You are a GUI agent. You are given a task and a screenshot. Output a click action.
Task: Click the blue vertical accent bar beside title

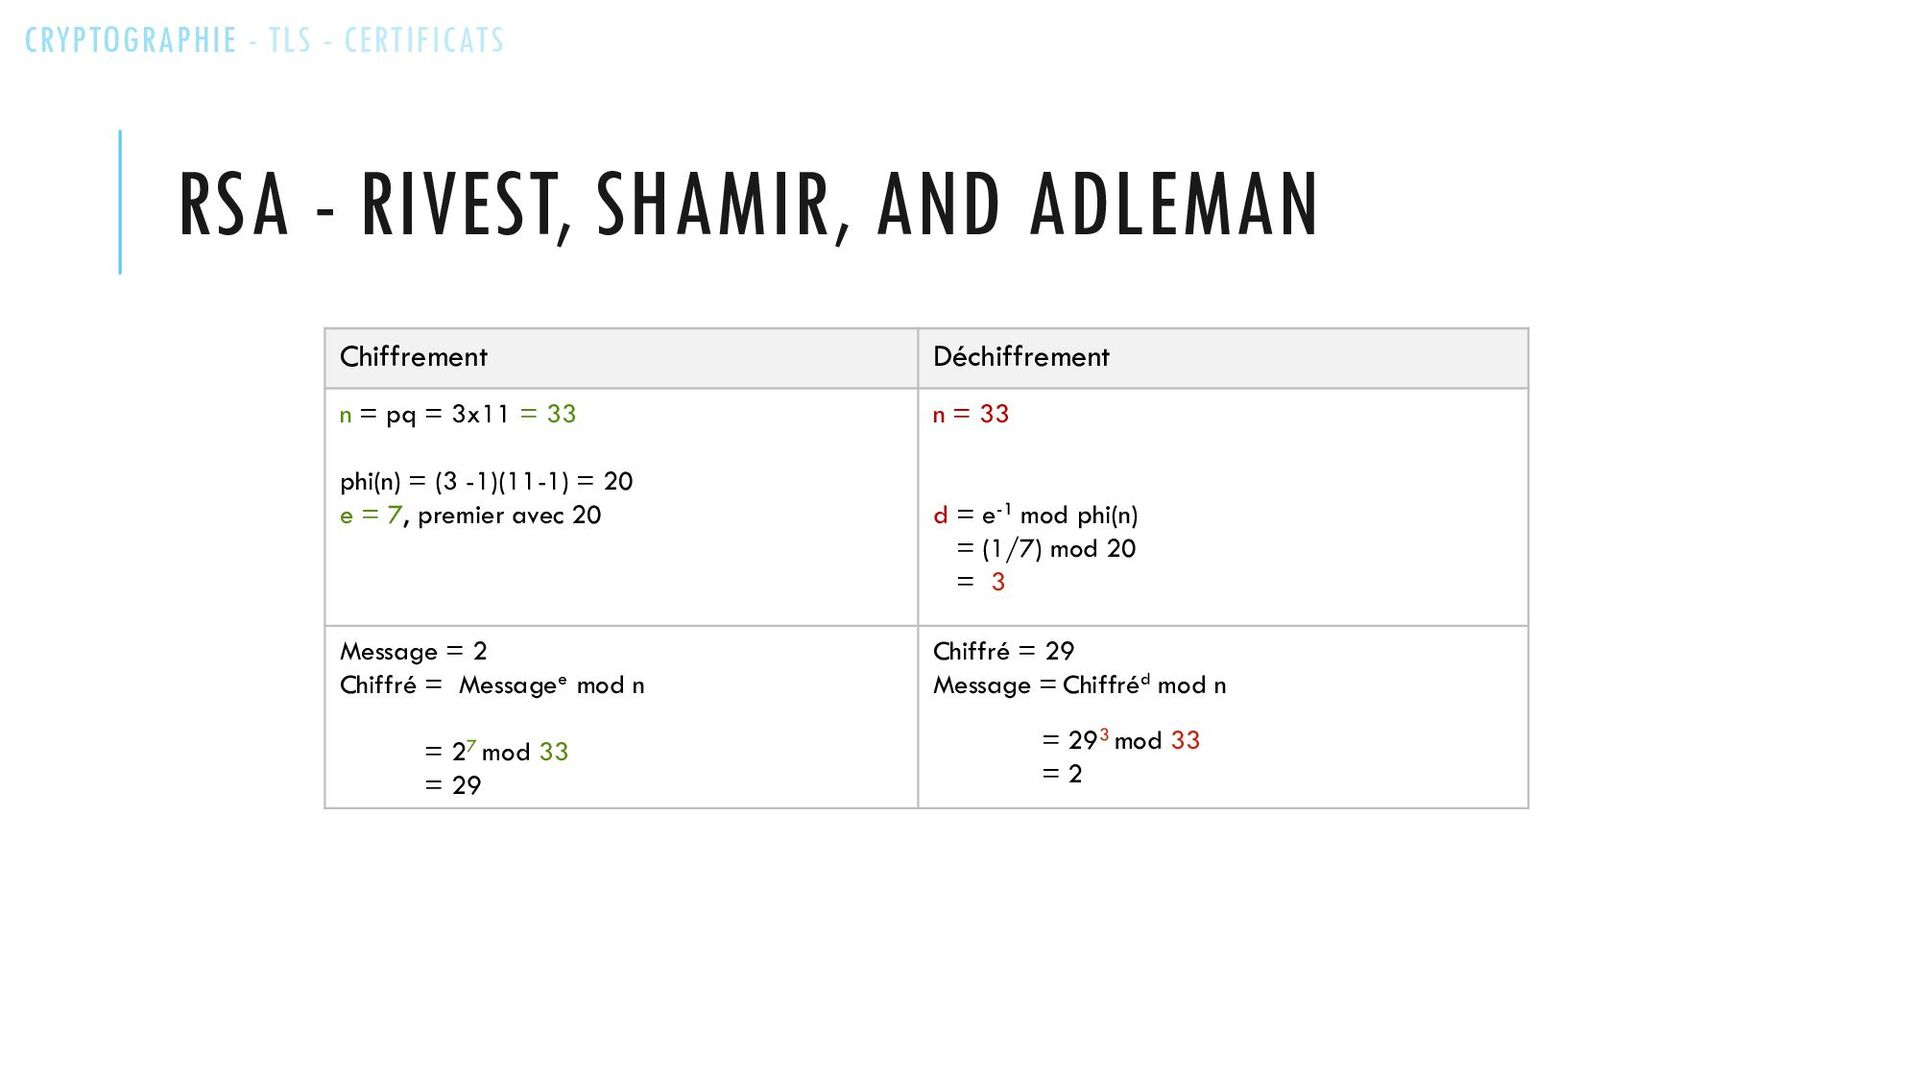[x=120, y=202]
